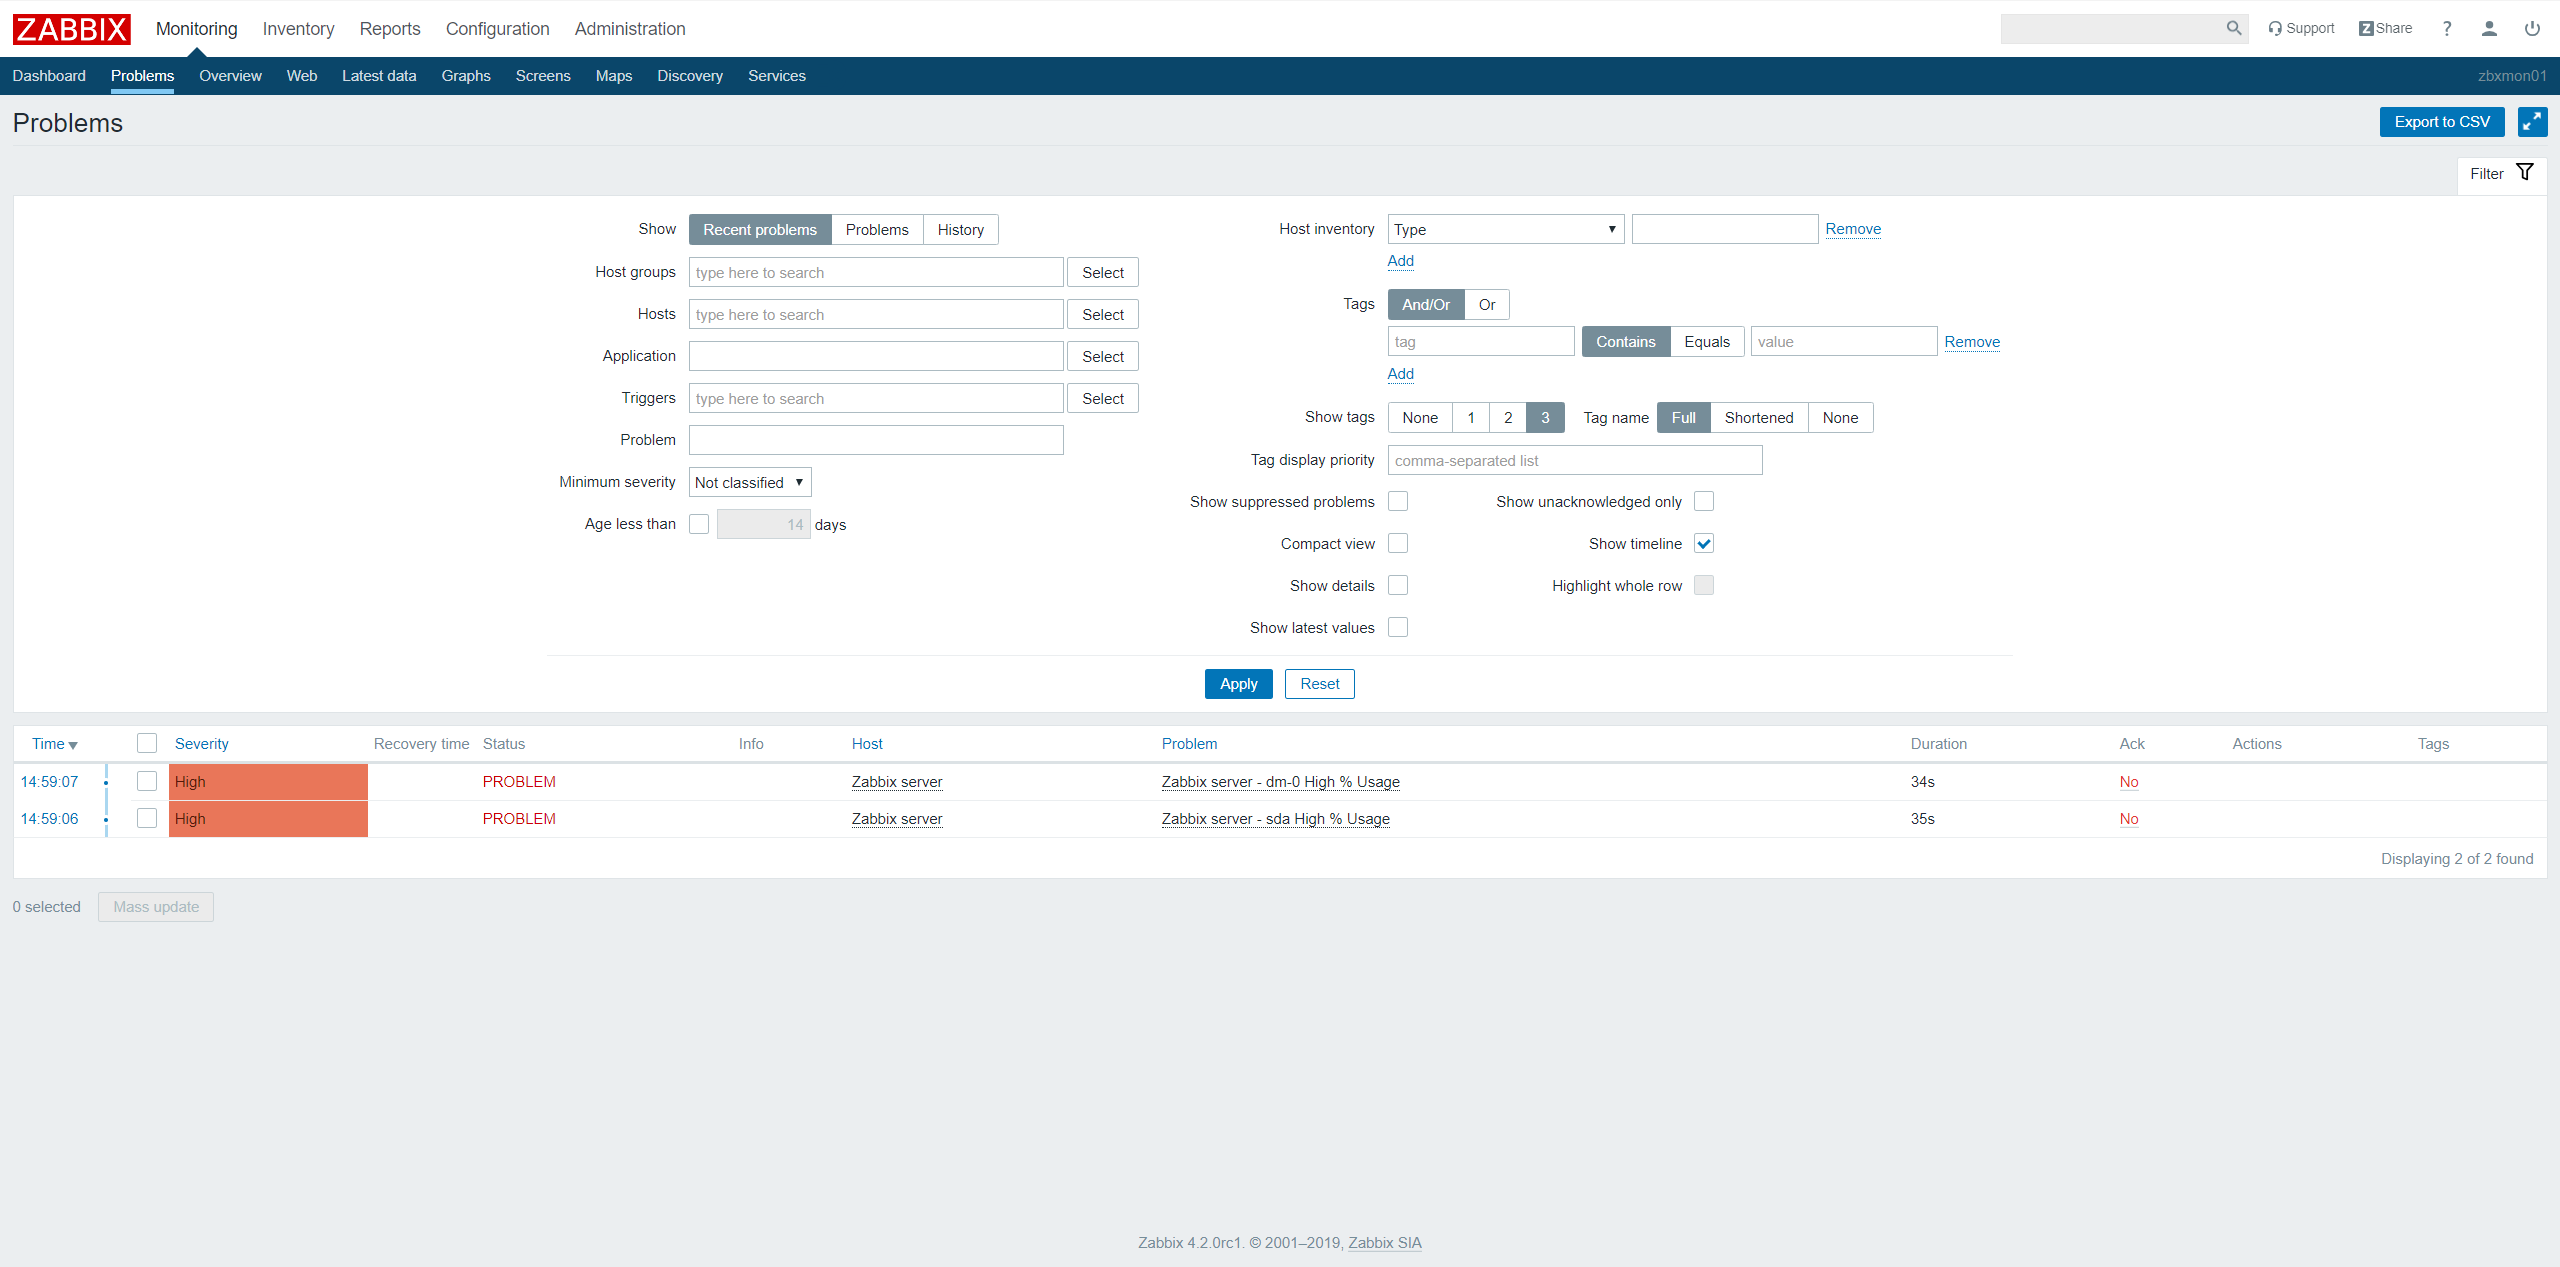
Task: Click the Share Z icon
Action: [x=2385, y=28]
